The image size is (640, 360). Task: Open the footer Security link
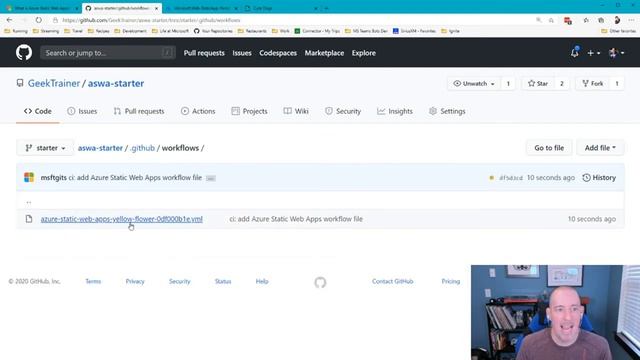point(180,281)
